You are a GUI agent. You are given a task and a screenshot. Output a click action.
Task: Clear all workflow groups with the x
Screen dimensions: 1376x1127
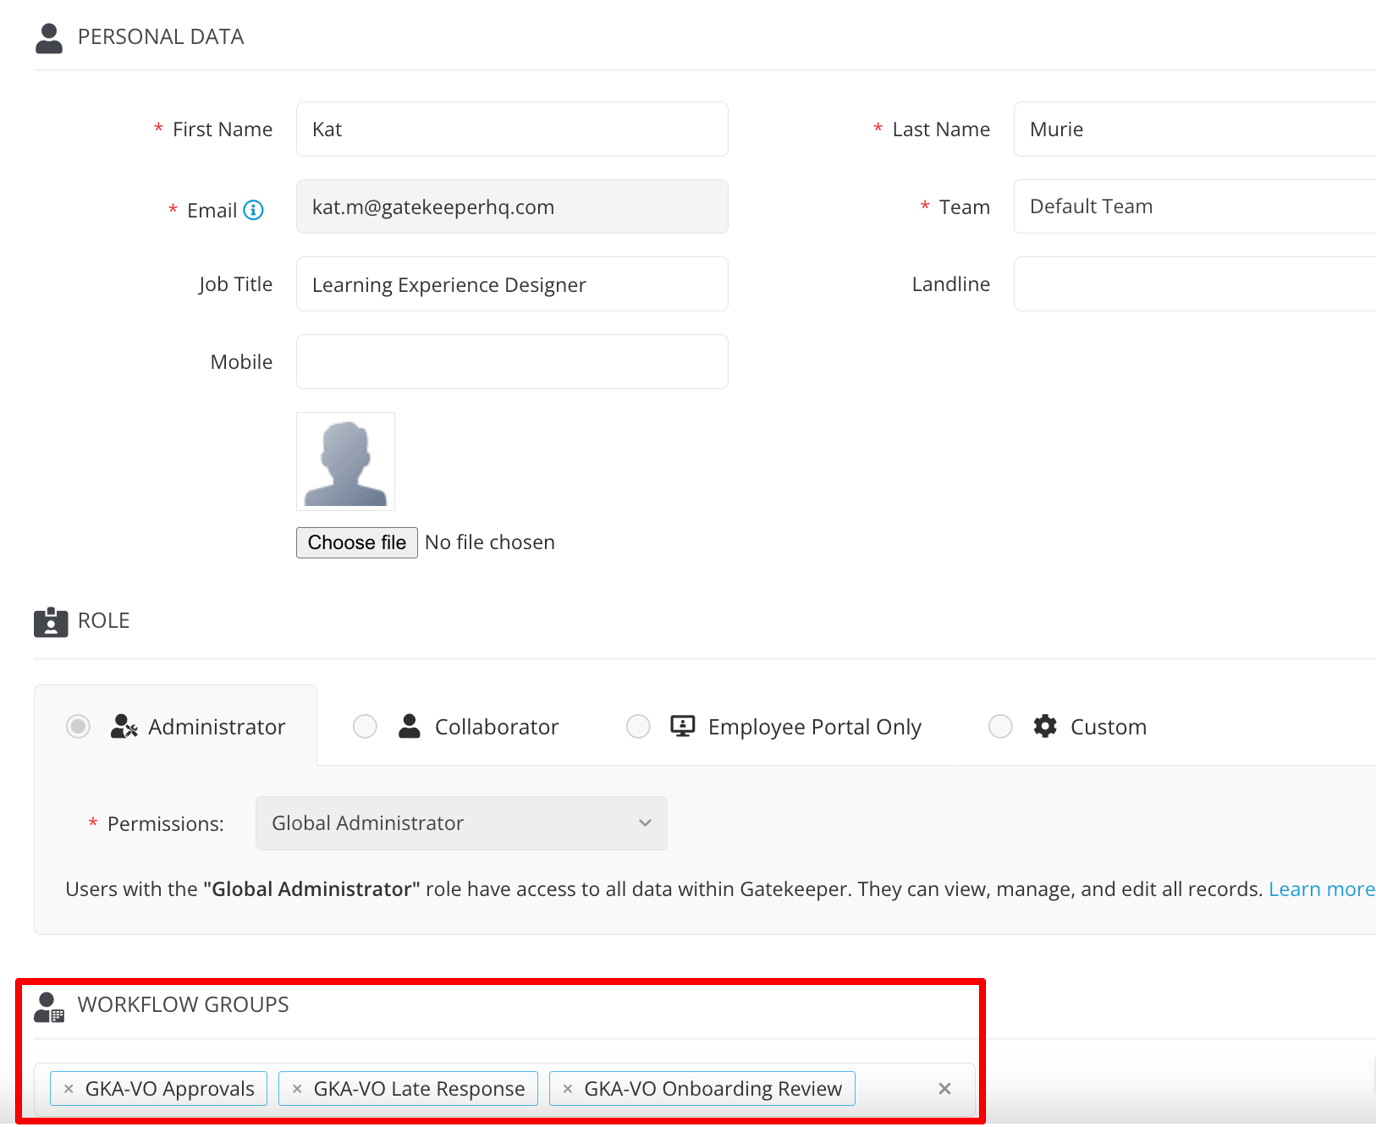[x=944, y=1088]
